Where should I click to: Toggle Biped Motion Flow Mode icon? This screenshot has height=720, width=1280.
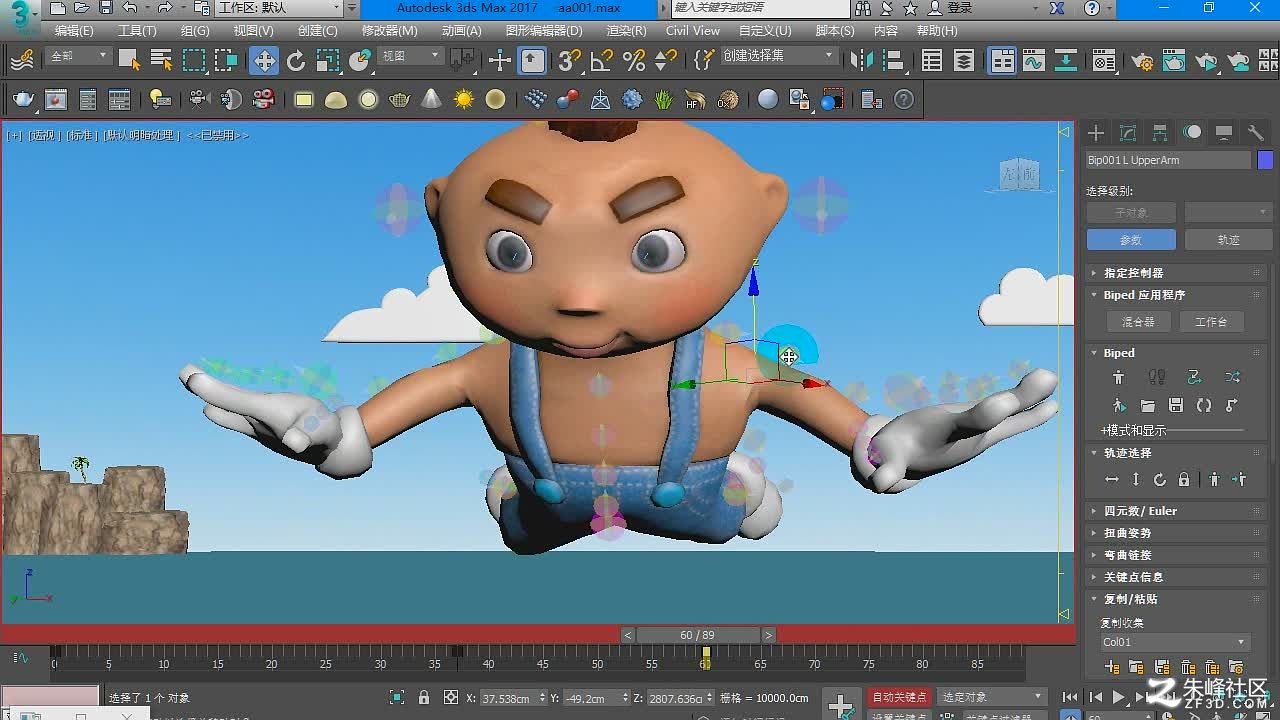tap(1195, 377)
